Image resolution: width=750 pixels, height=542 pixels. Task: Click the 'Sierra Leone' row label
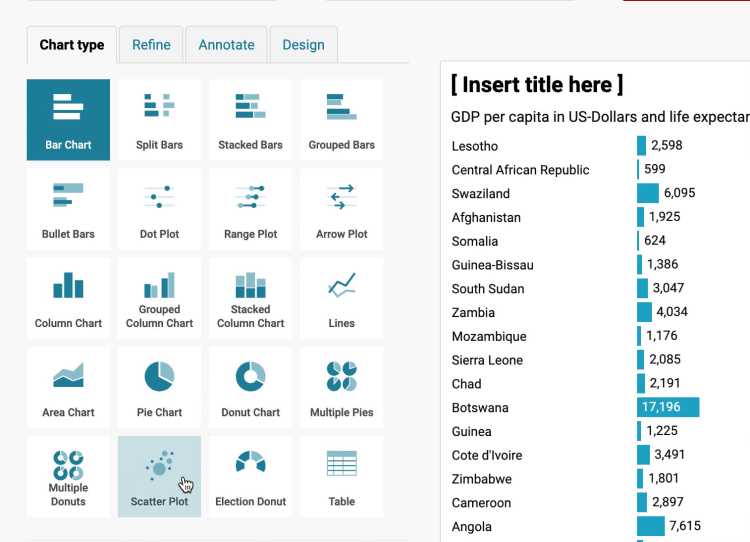[487, 360]
